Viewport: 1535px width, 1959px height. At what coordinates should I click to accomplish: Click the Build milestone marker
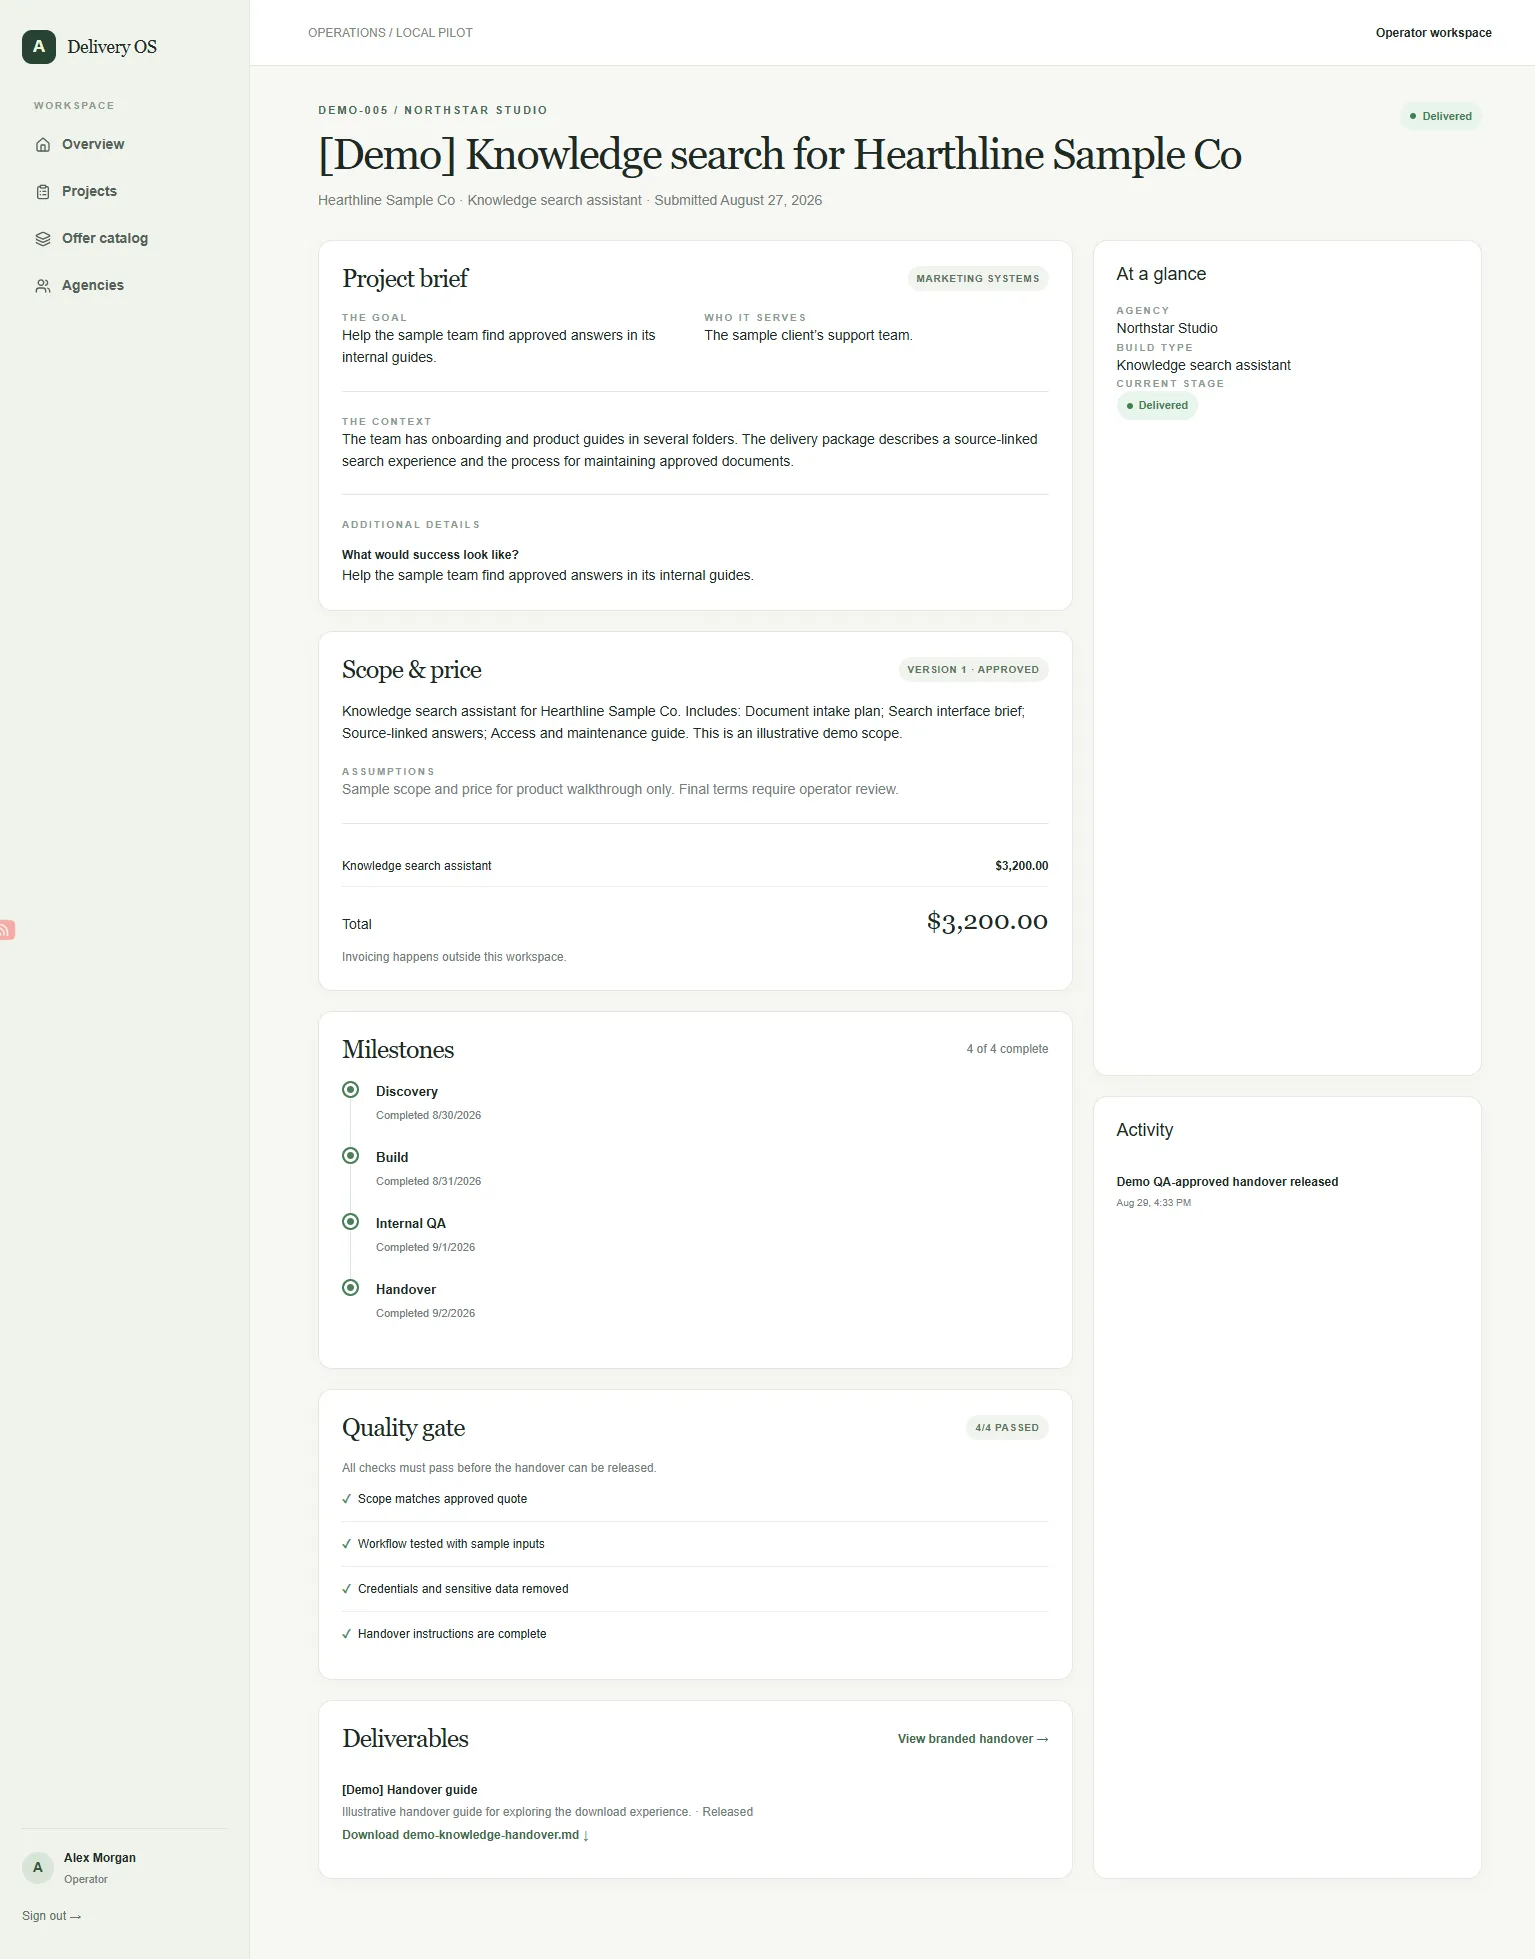tap(350, 1155)
